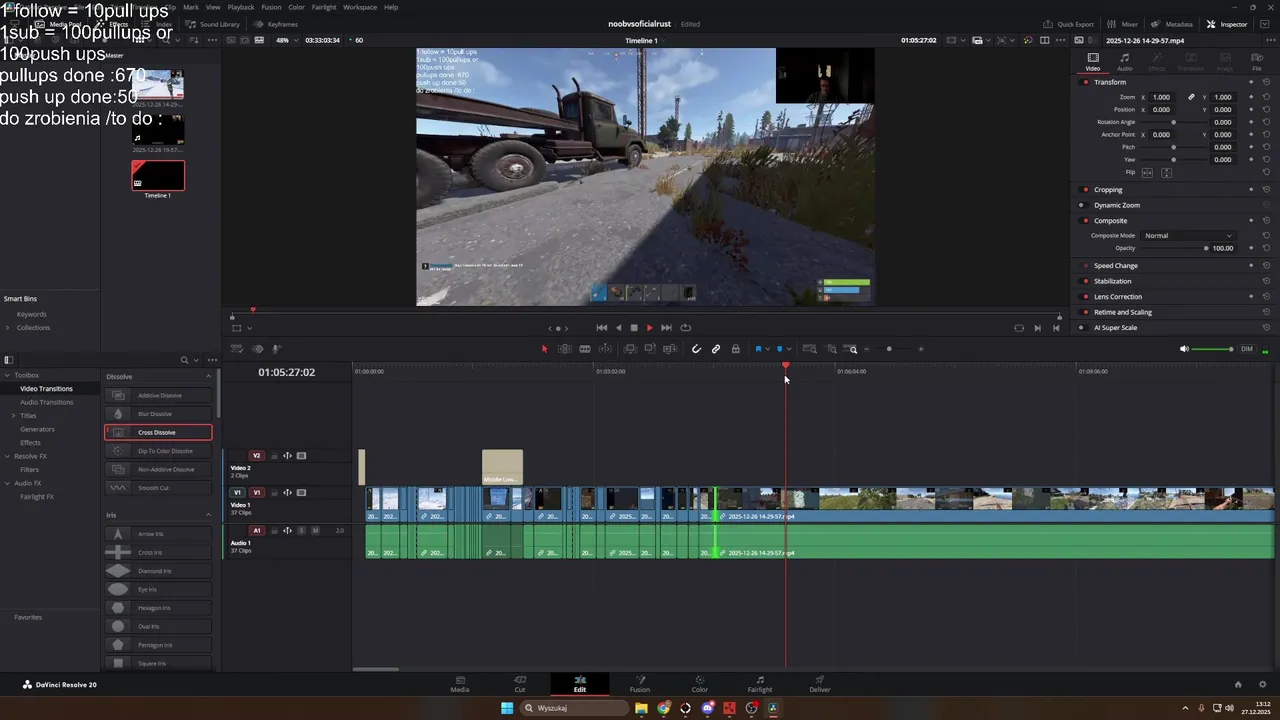This screenshot has width=1280, height=720.
Task: Collapse the Toolbox tree
Action: 7,375
